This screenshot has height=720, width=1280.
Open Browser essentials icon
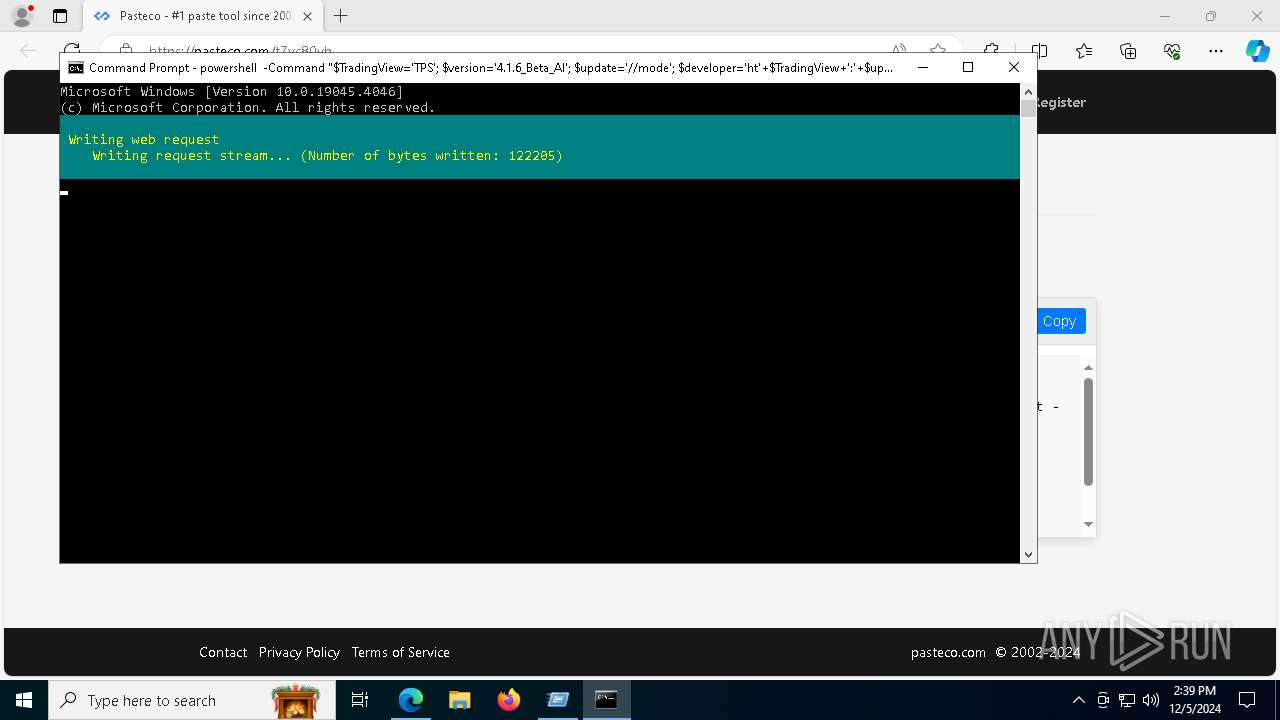[1172, 51]
